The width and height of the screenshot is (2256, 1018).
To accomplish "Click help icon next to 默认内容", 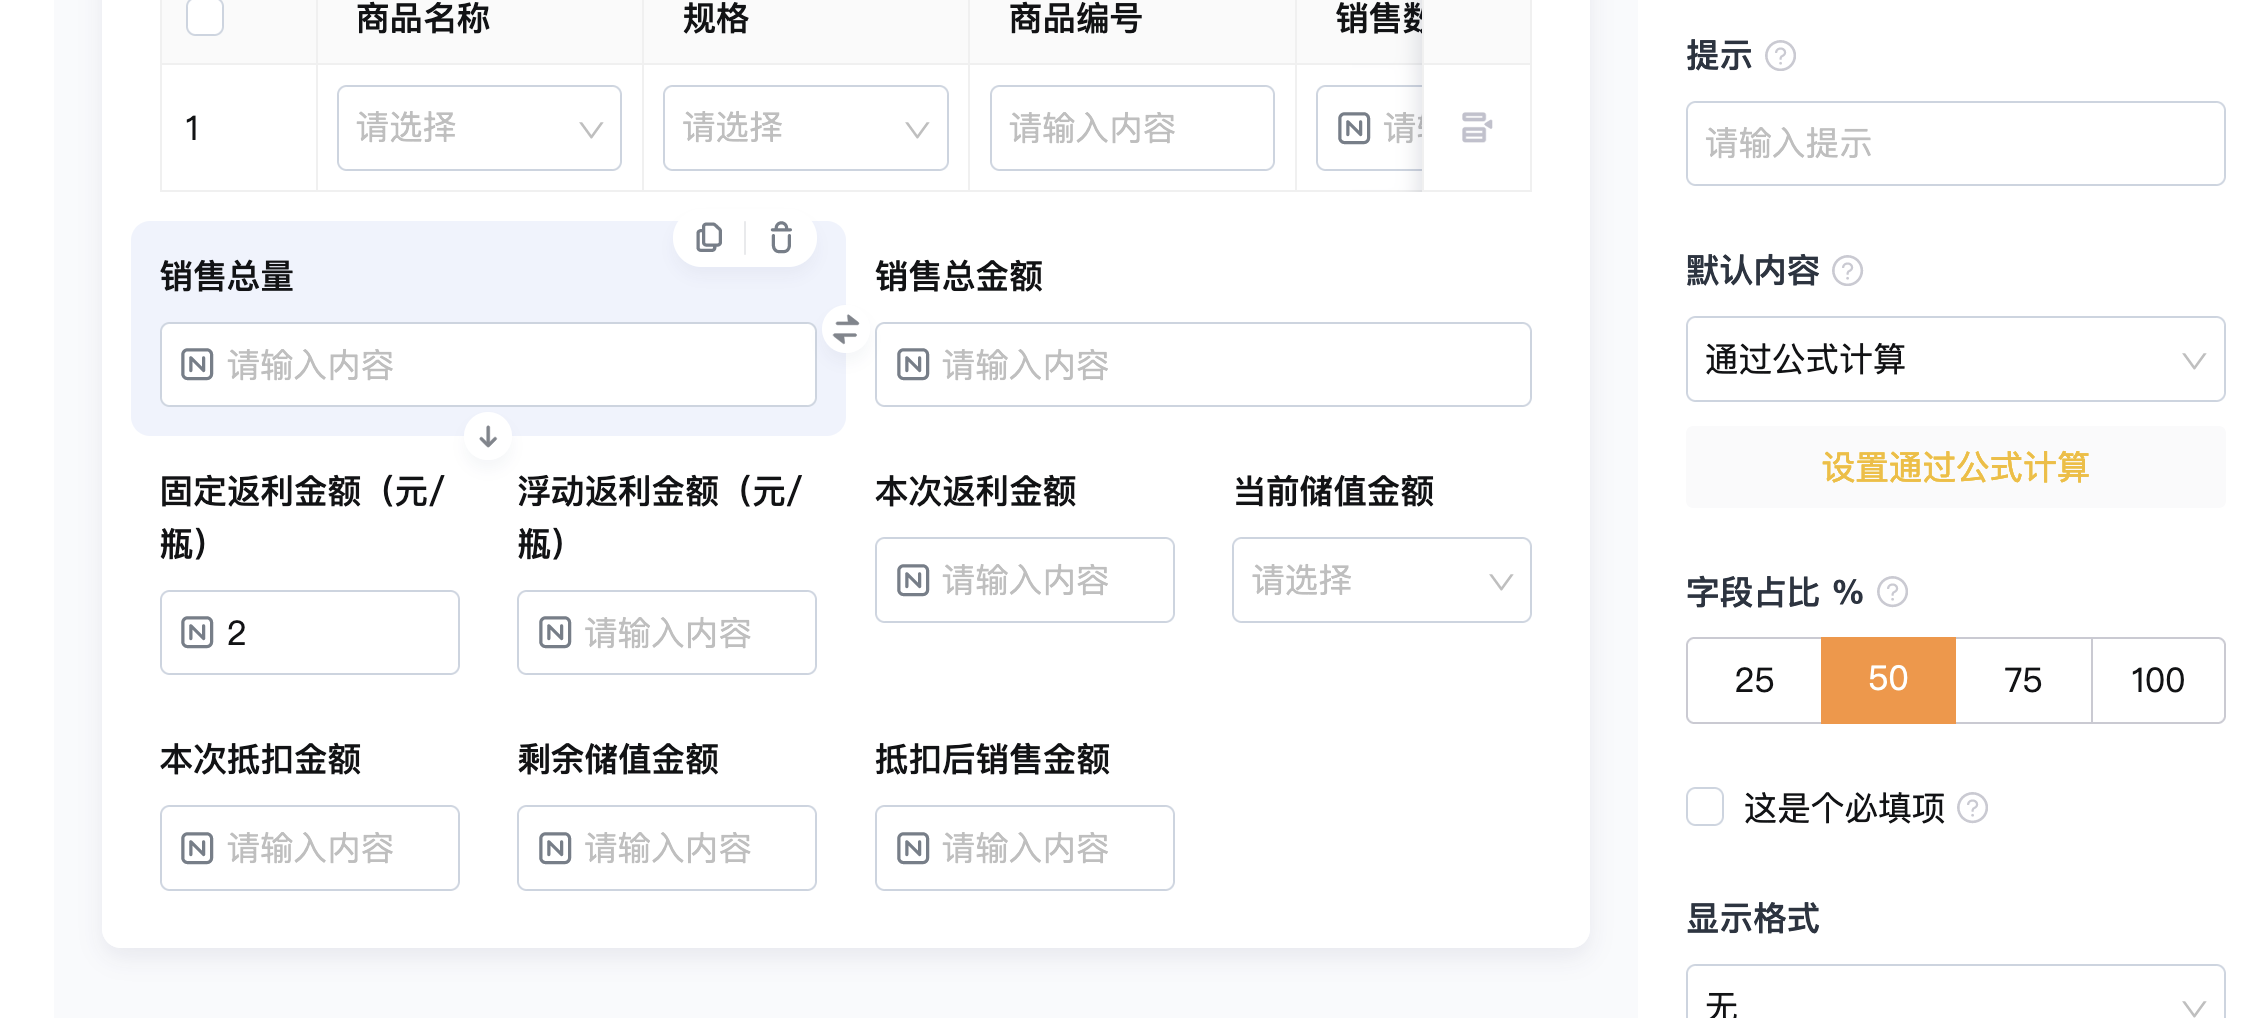I will click(x=1847, y=271).
